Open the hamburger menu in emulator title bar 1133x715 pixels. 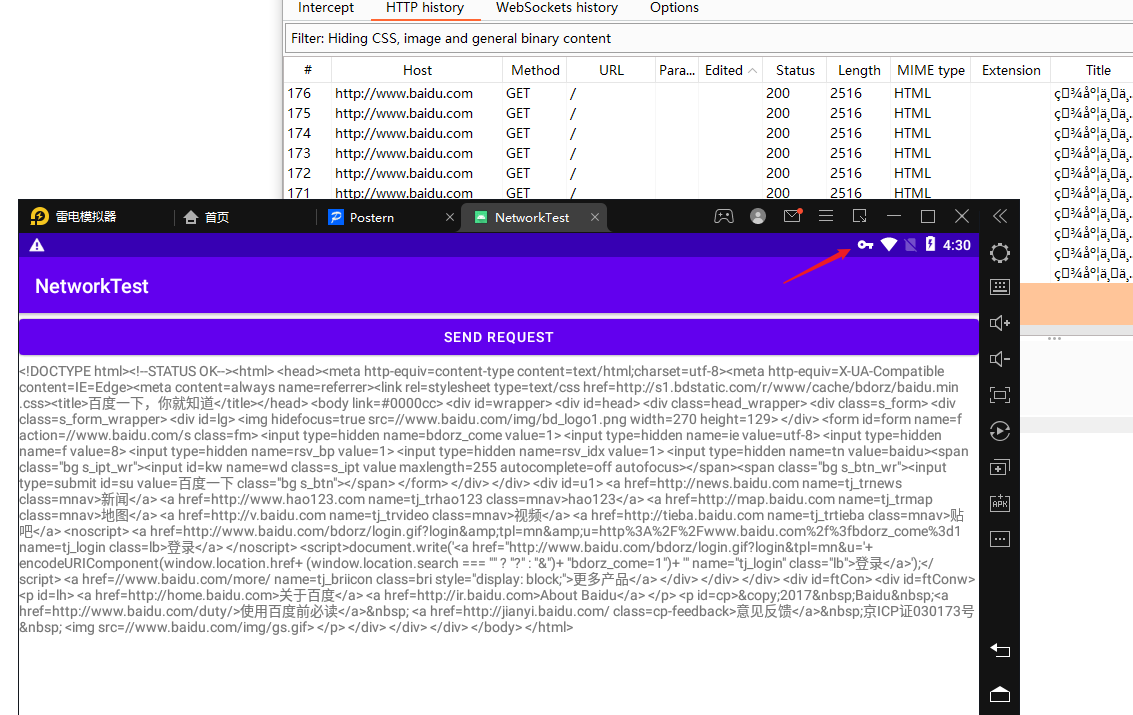pyautogui.click(x=825, y=216)
